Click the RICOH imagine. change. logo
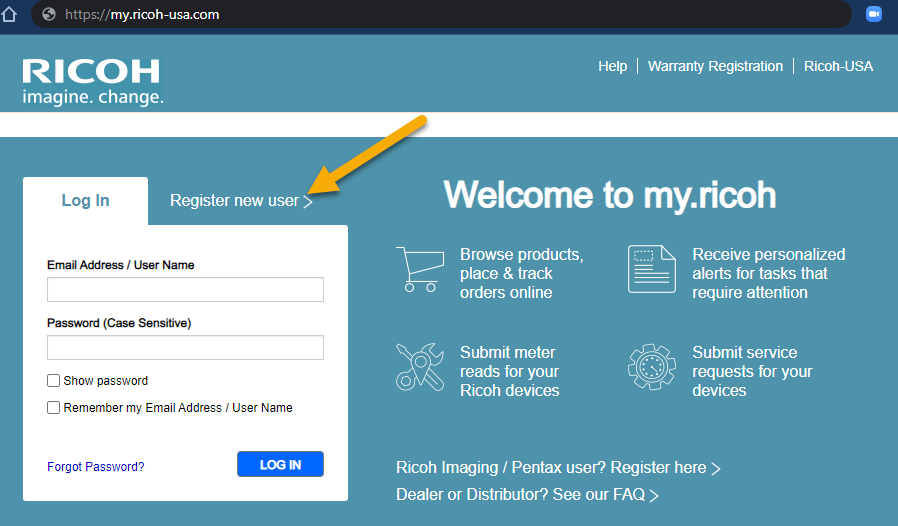 (93, 82)
